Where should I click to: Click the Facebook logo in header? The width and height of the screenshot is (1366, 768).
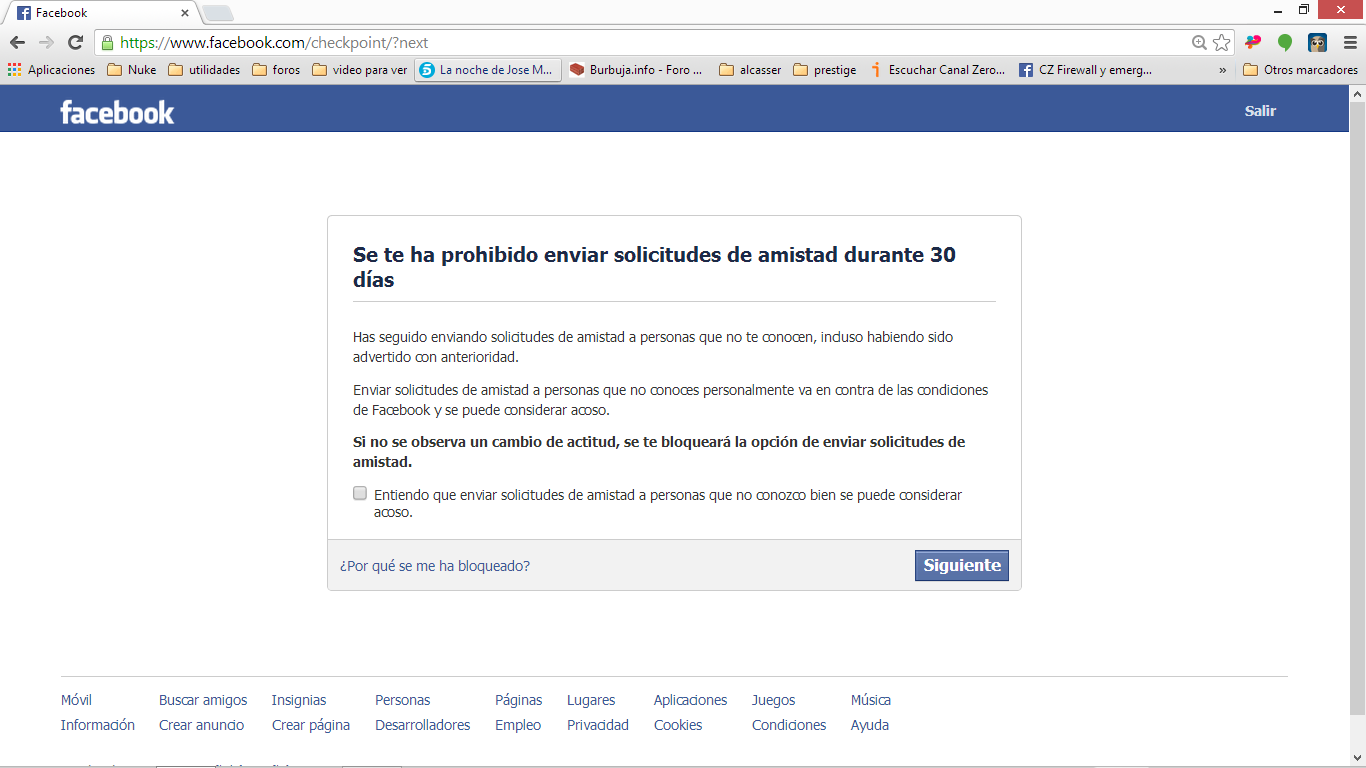(117, 112)
